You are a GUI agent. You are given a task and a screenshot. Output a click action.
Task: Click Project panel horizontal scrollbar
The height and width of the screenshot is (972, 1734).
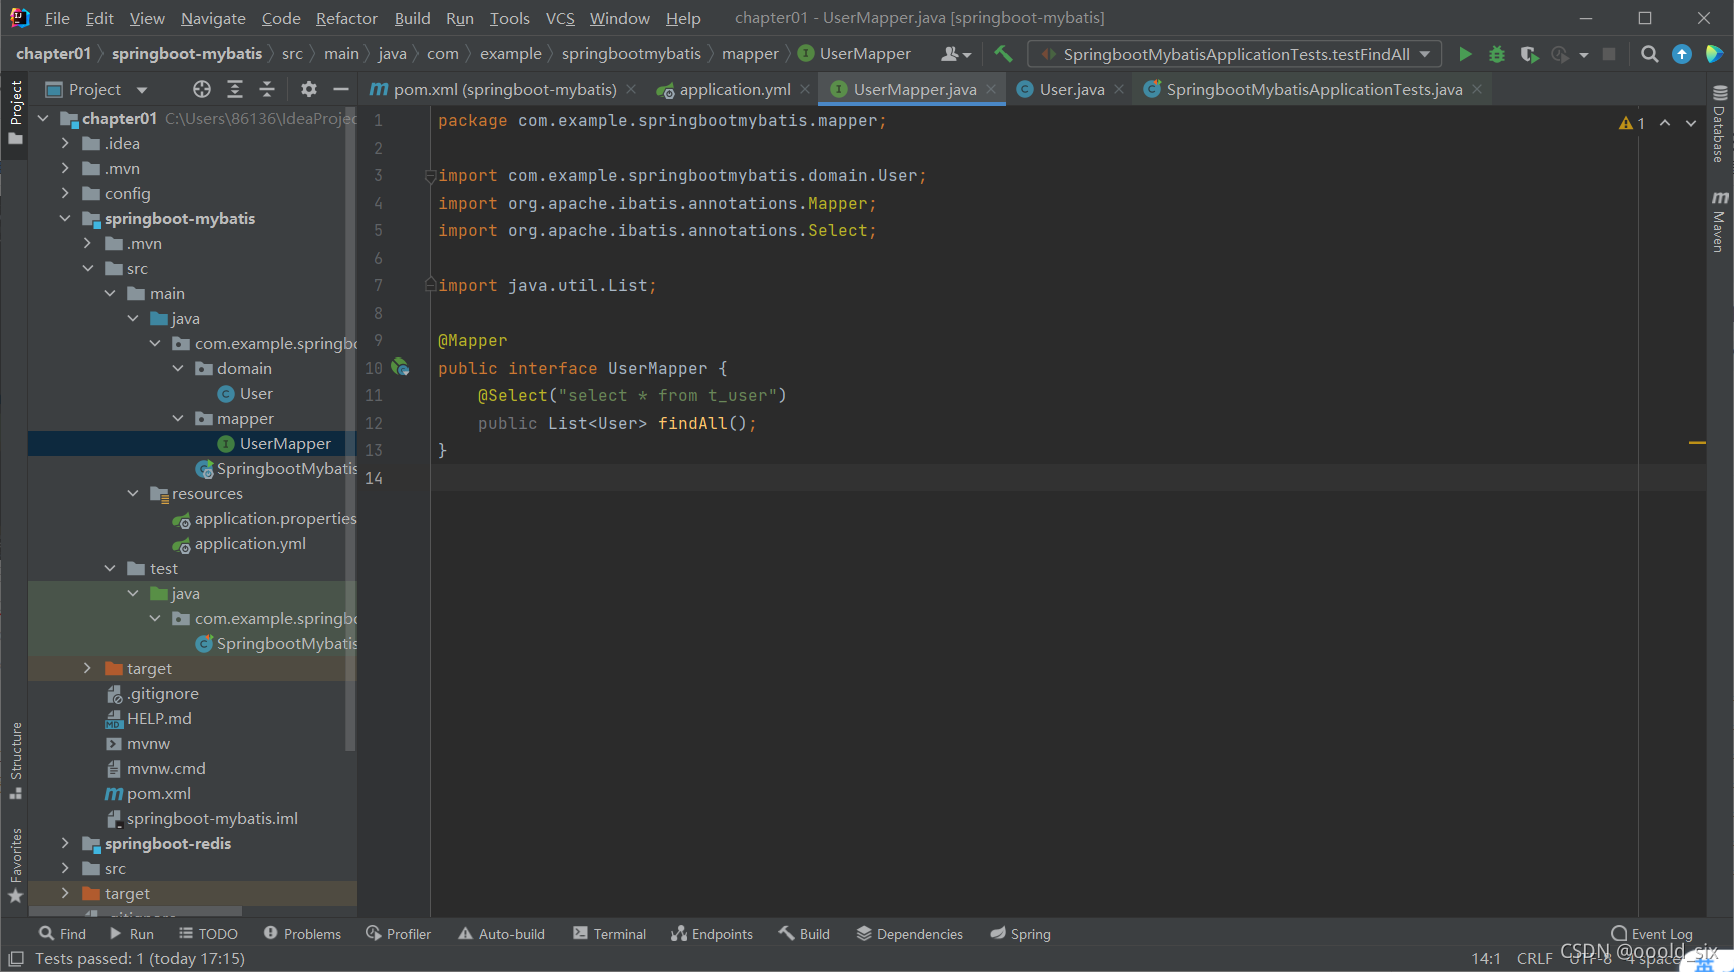pyautogui.click(x=135, y=912)
